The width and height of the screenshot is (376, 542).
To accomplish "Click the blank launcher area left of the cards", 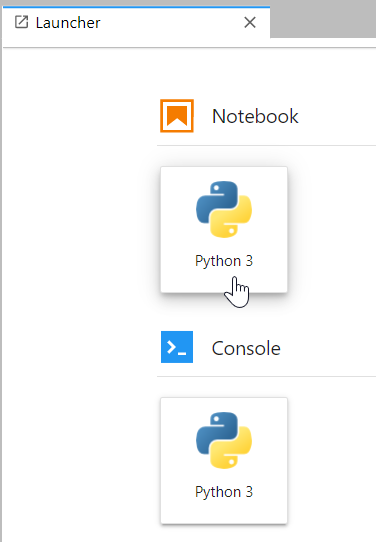I will pyautogui.click(x=79, y=294).
